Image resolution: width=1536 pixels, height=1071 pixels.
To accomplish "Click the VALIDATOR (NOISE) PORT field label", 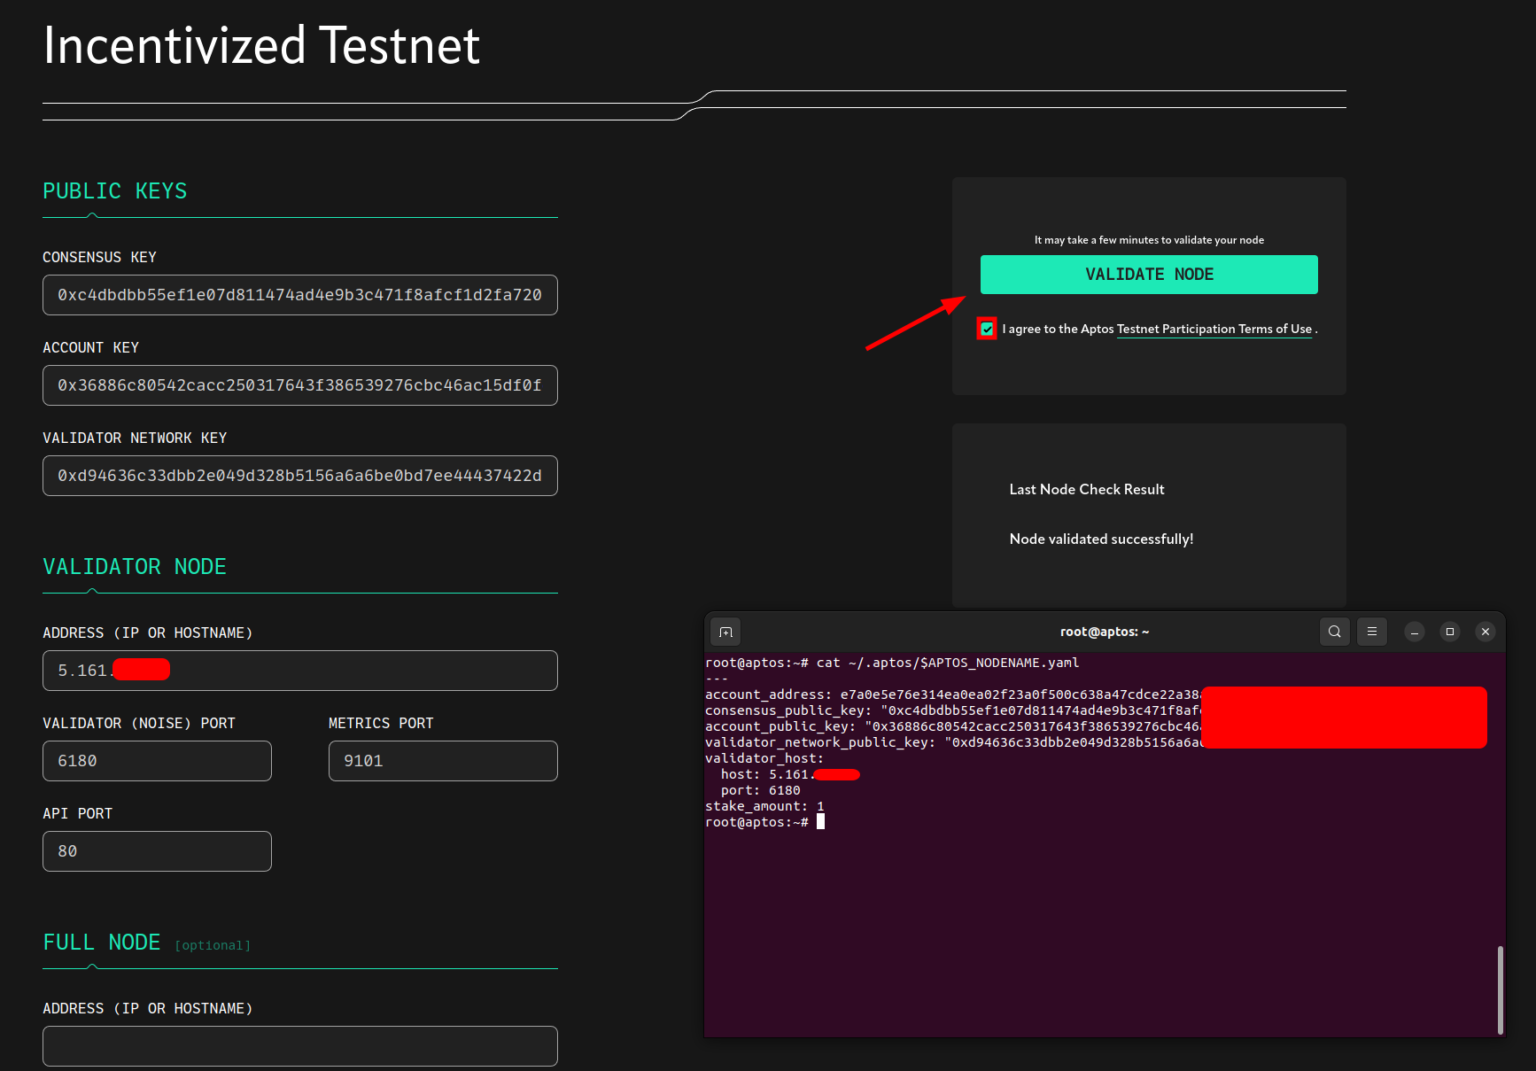I will coord(139,723).
